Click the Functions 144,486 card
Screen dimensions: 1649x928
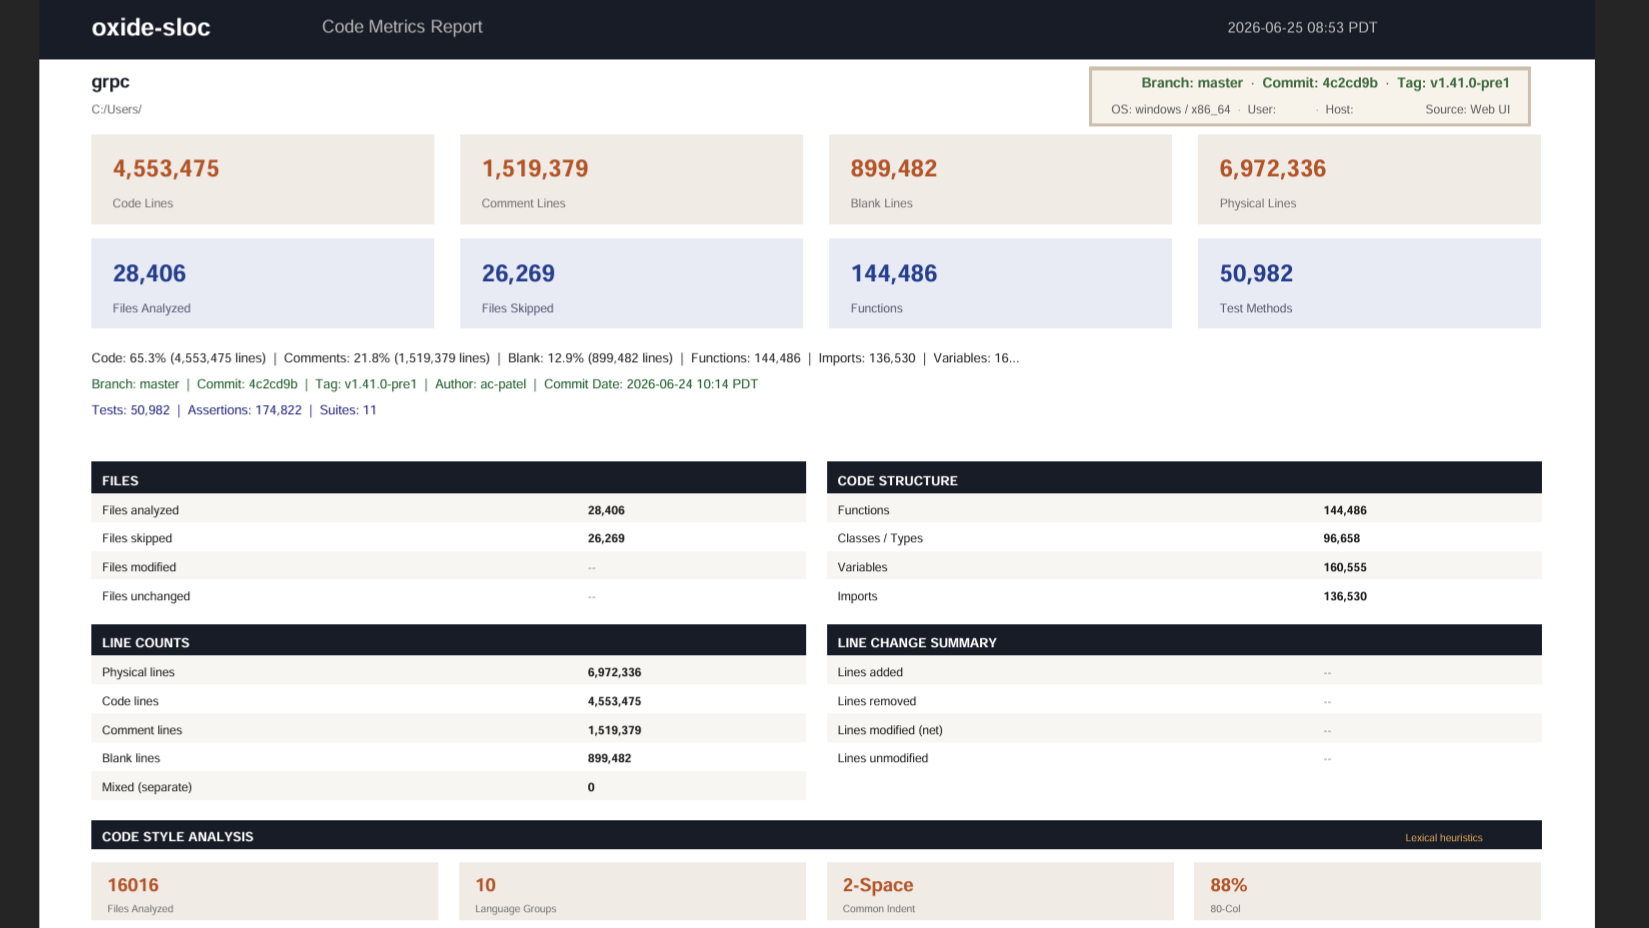1000,283
